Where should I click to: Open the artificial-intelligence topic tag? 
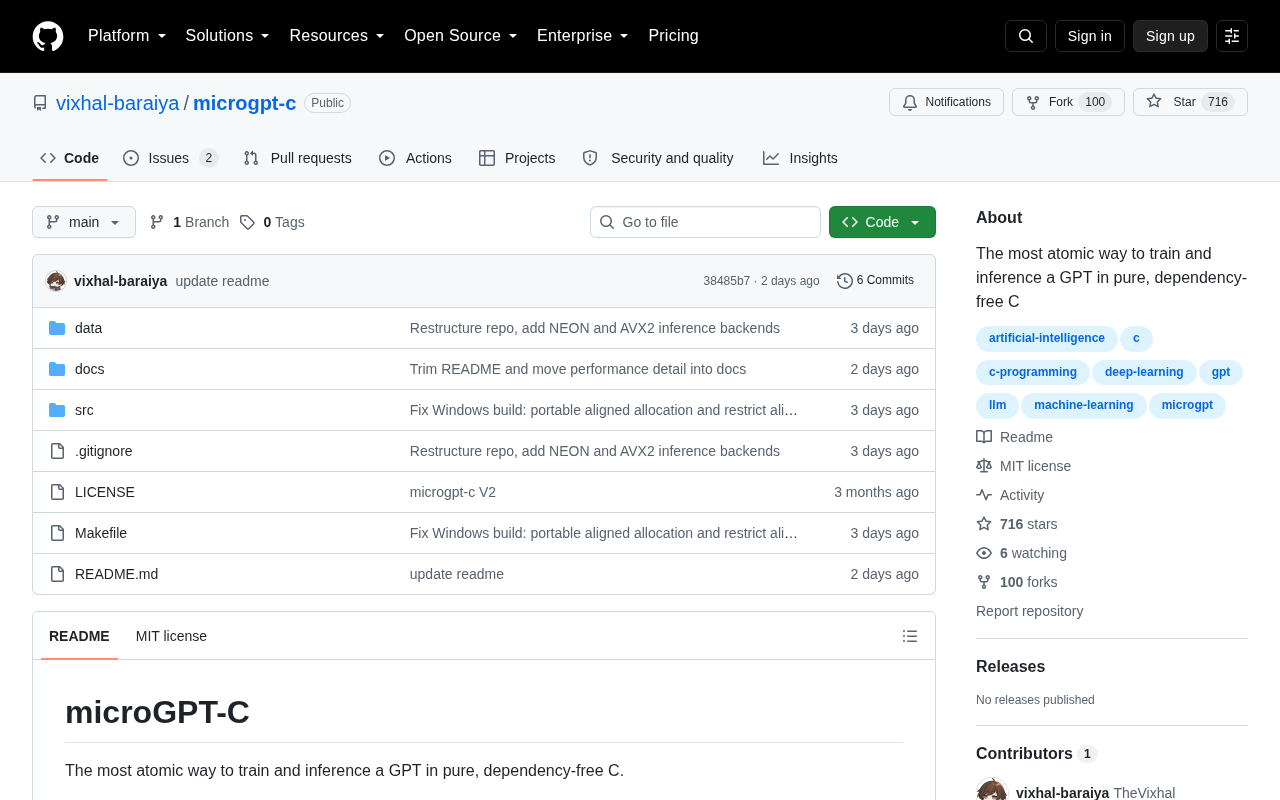coord(1047,338)
